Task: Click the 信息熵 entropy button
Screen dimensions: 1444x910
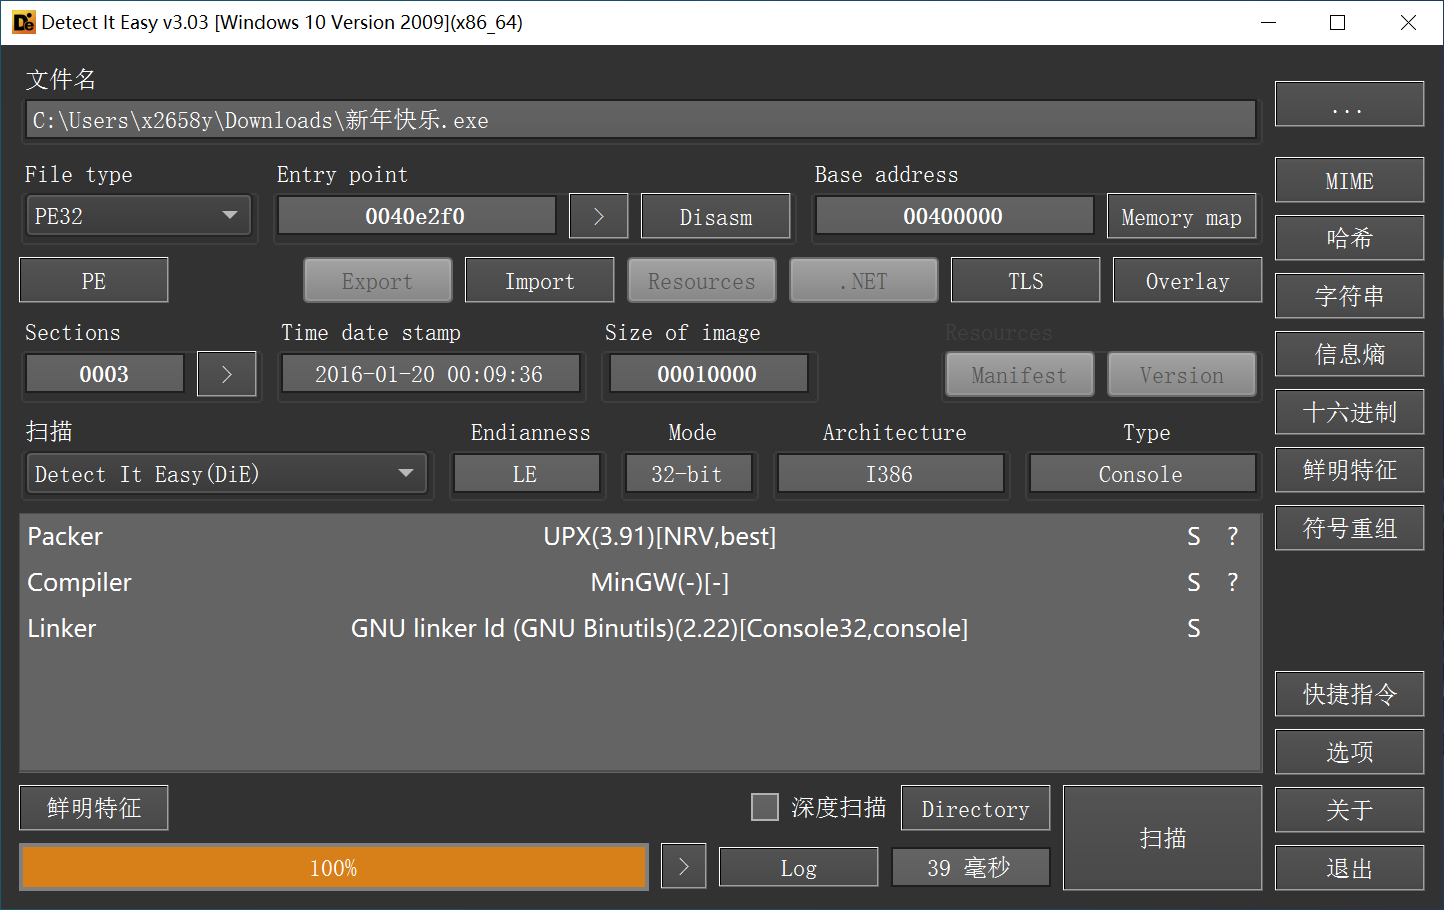Action: (x=1349, y=354)
